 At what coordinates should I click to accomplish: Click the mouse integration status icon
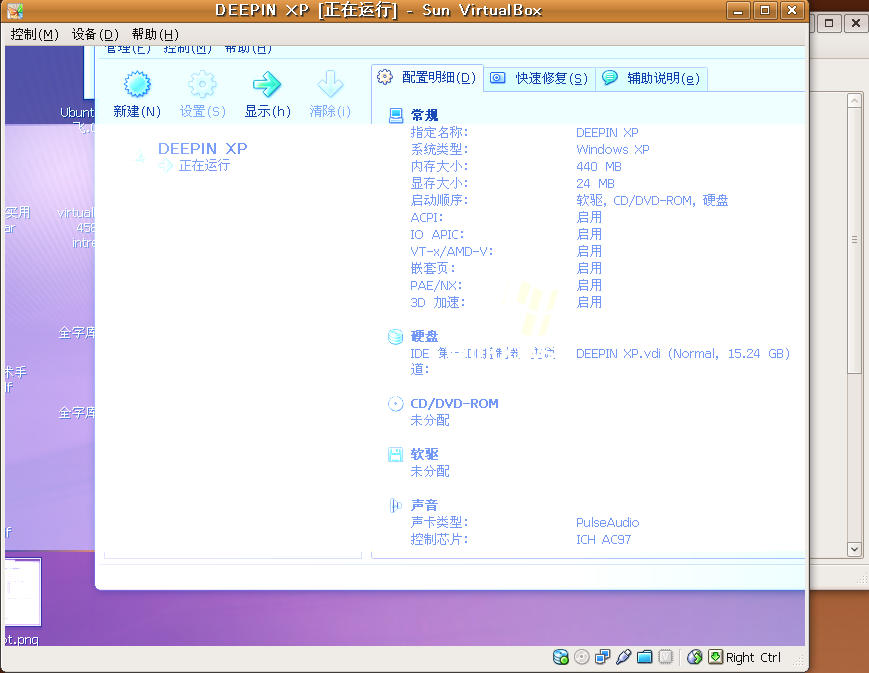tap(694, 657)
